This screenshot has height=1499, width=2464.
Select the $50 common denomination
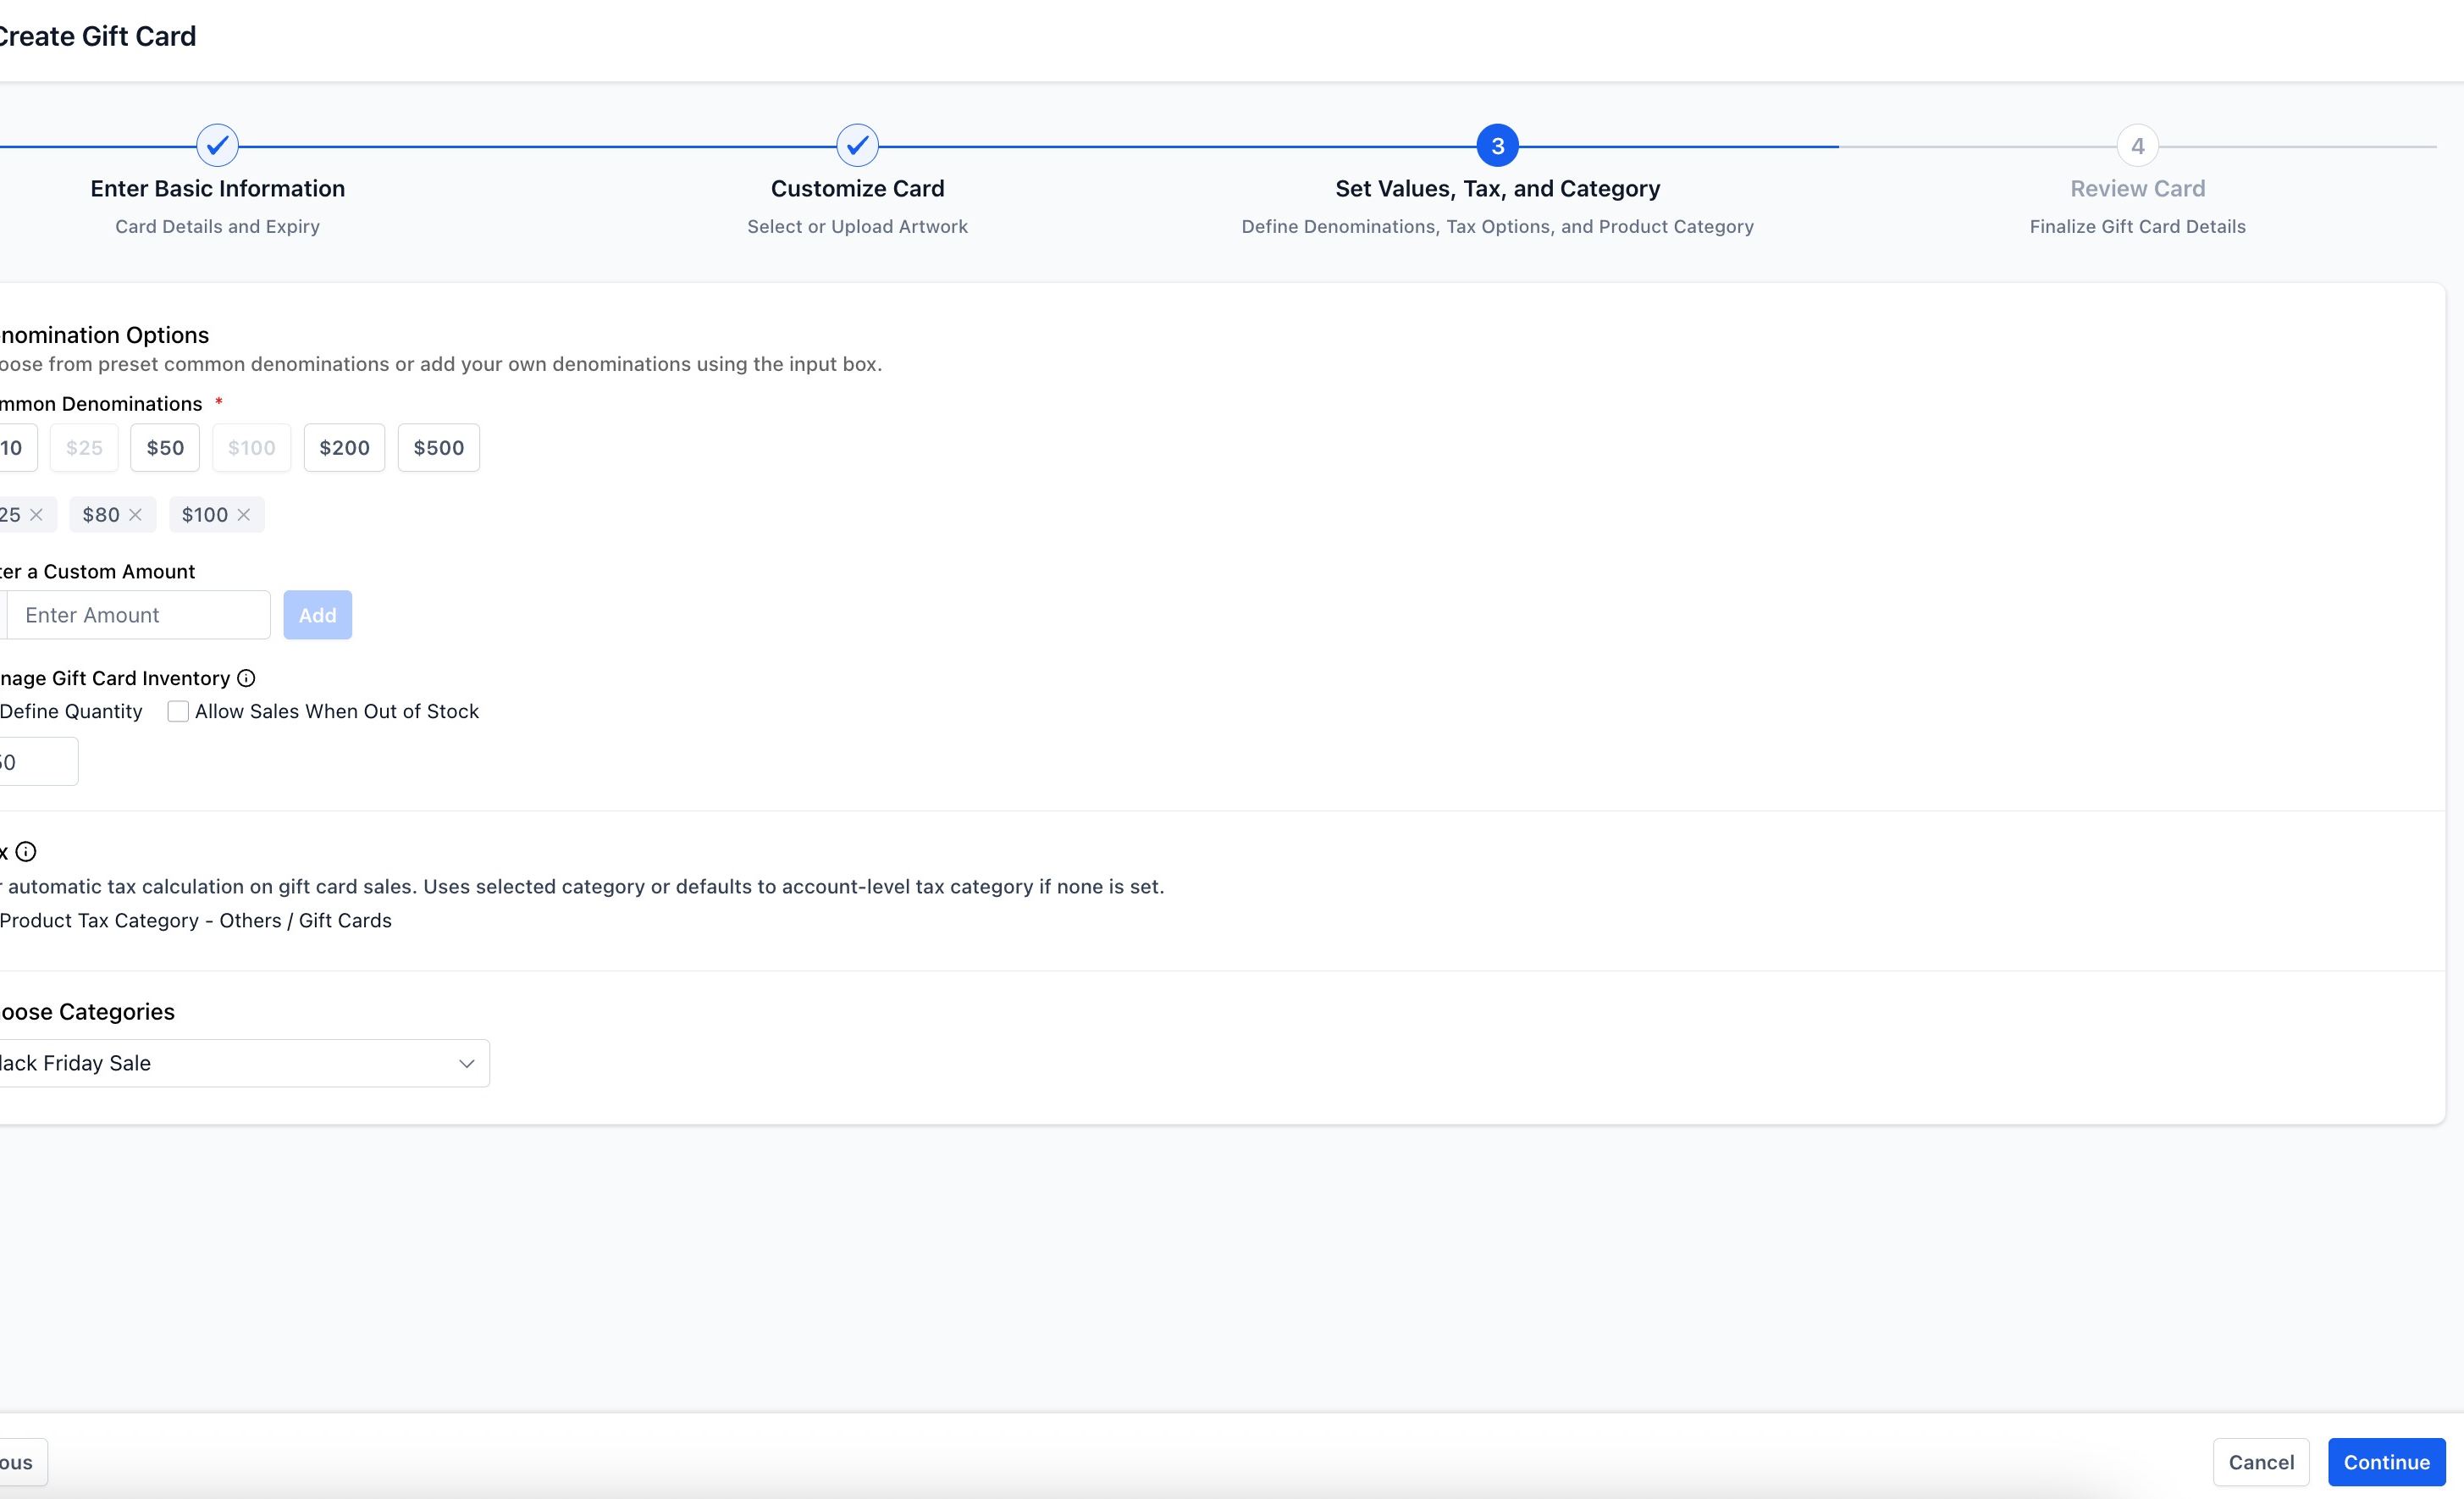coord(165,448)
